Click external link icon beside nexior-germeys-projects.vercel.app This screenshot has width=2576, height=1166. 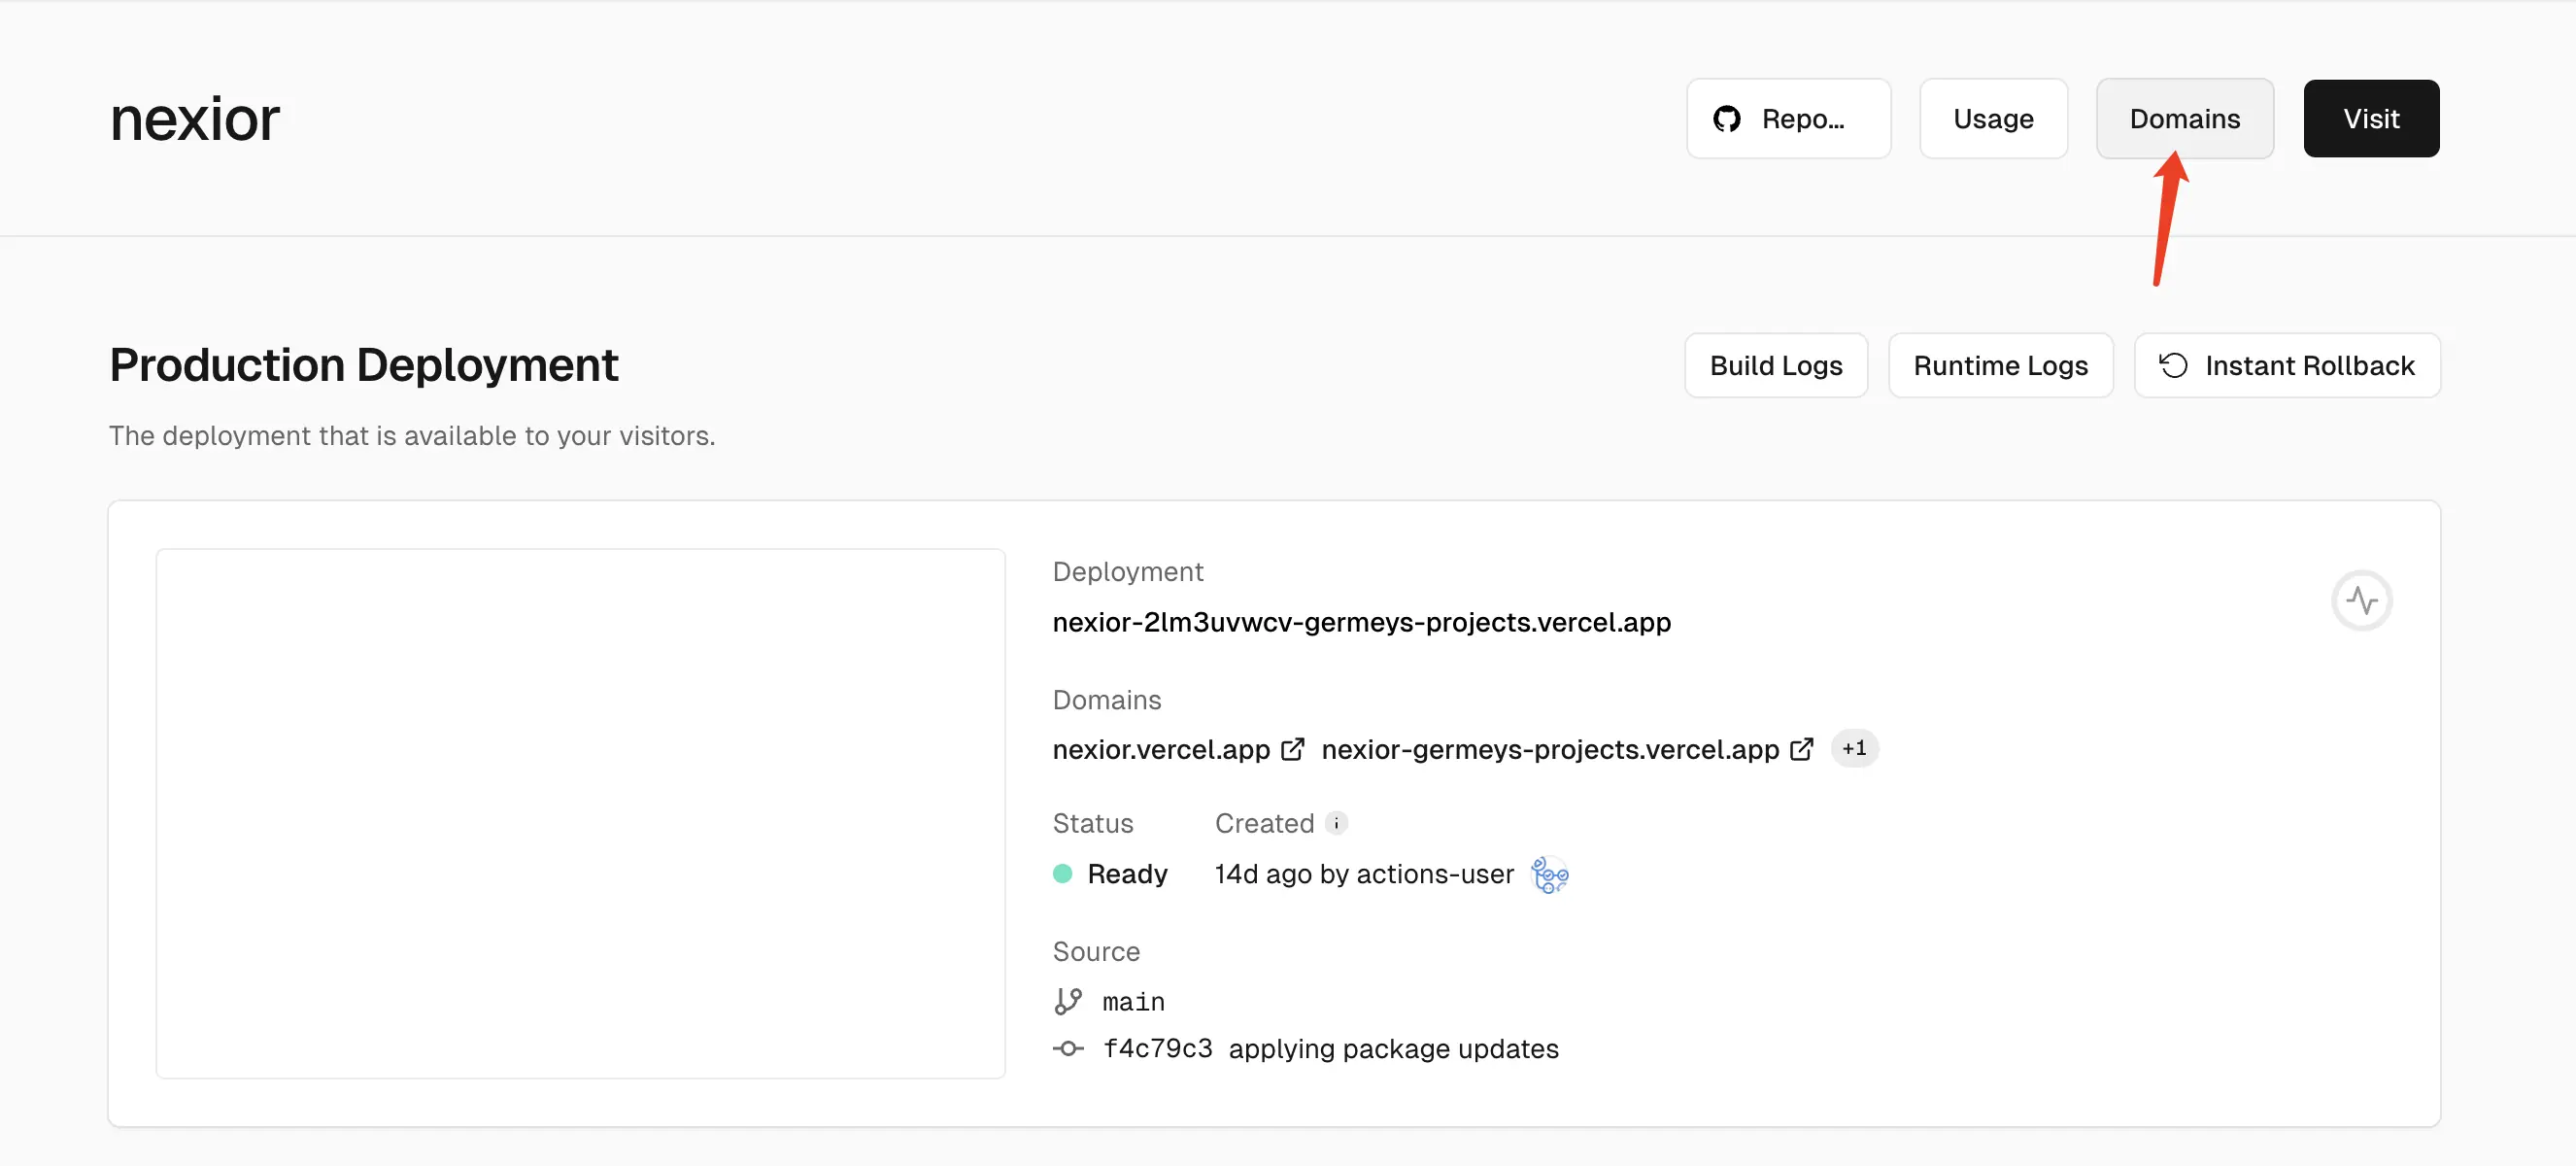[1801, 749]
